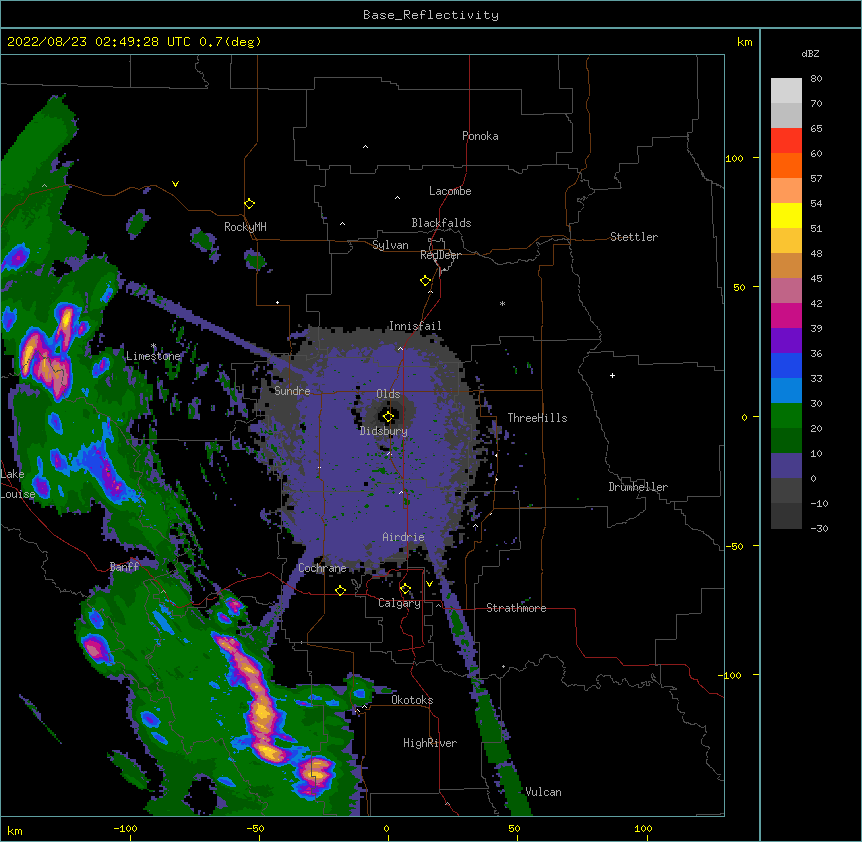Click the RedDeer city label
Image resolution: width=862 pixels, height=842 pixels.
pyautogui.click(x=440, y=255)
